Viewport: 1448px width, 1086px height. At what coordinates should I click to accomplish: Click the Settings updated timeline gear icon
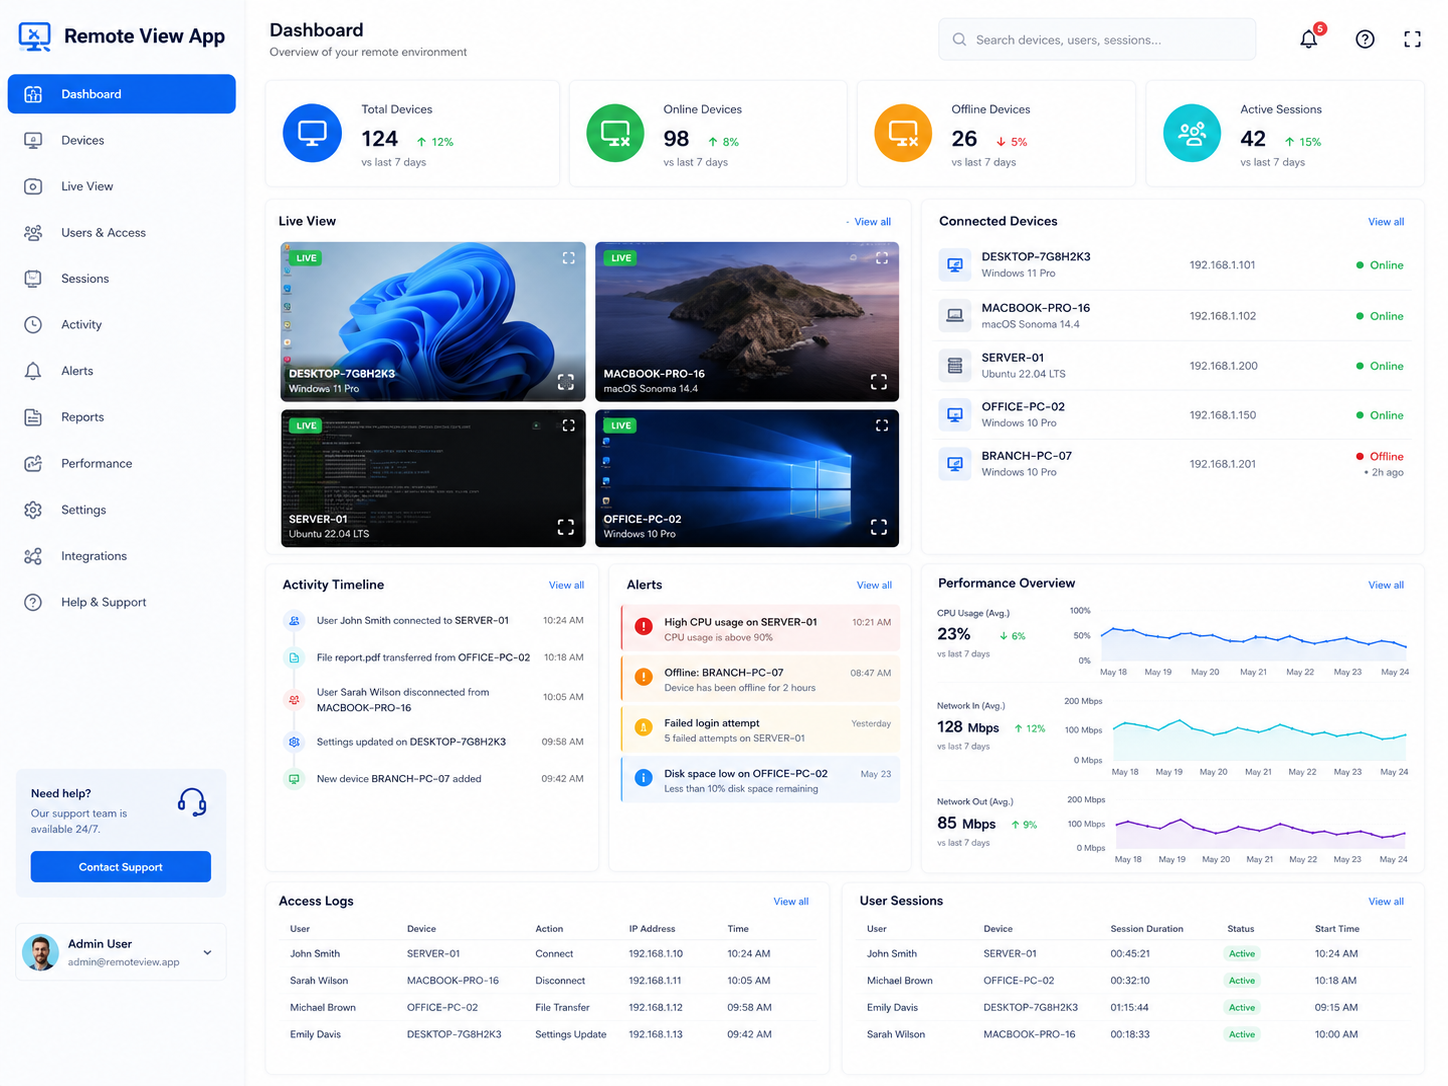(x=294, y=742)
